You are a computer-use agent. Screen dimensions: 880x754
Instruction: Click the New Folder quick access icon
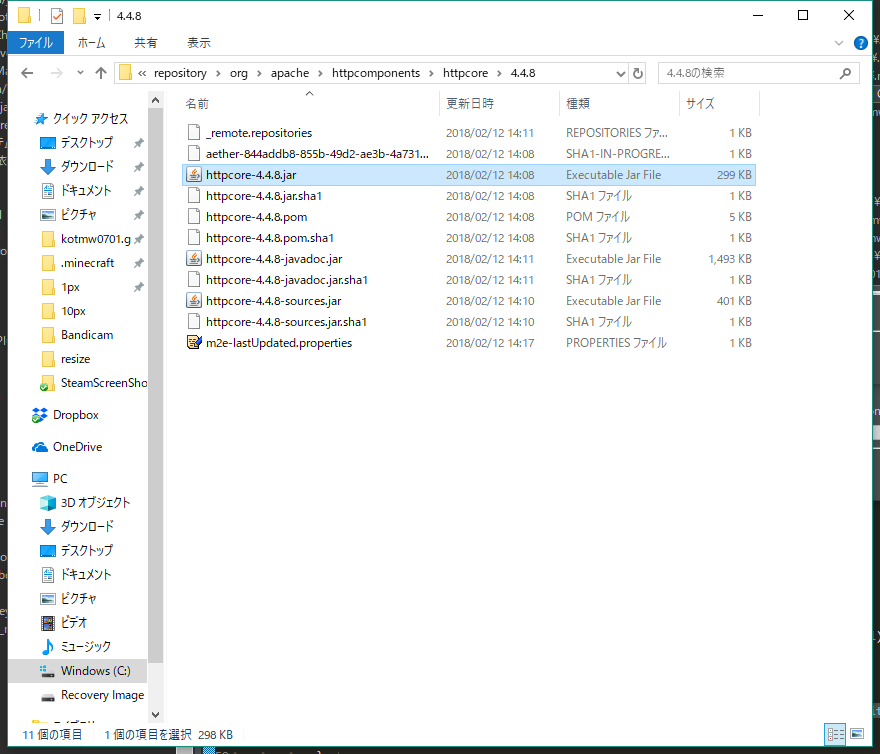(79, 16)
